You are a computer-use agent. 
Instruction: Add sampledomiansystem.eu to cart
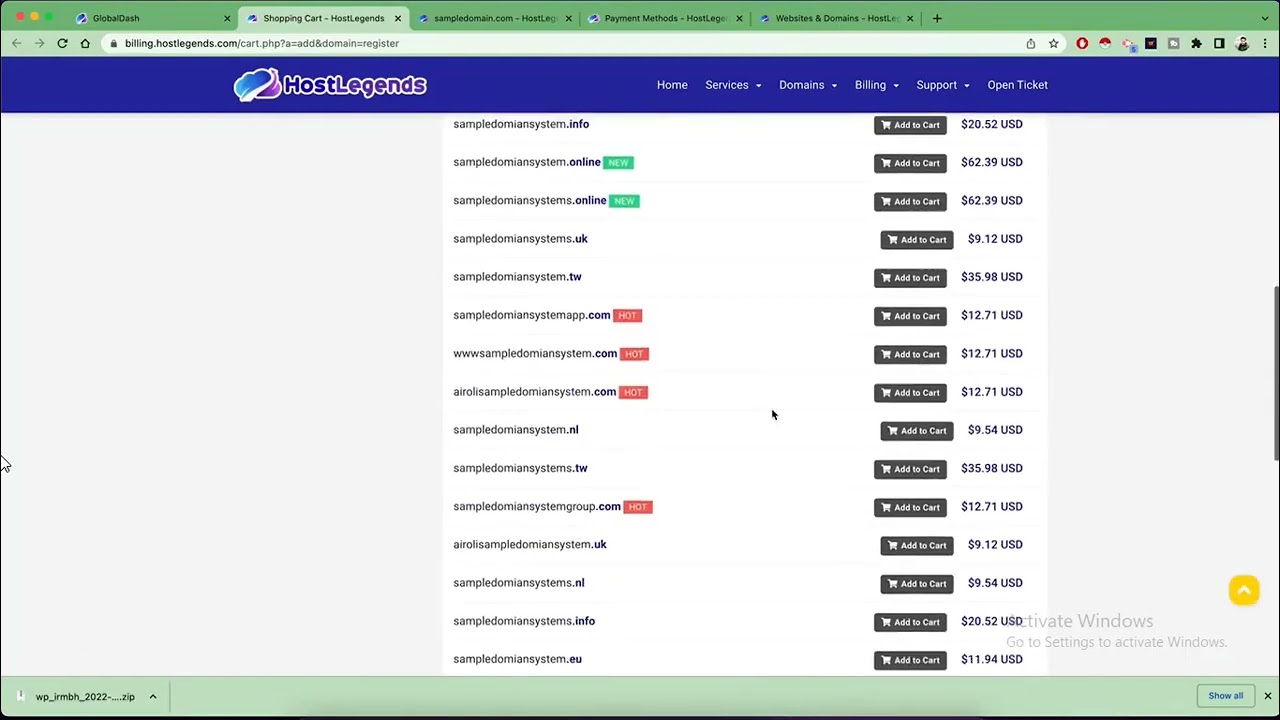(910, 660)
